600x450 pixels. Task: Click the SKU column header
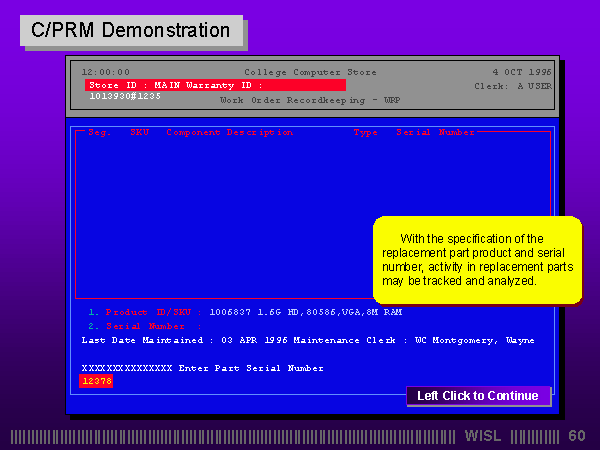(139, 132)
